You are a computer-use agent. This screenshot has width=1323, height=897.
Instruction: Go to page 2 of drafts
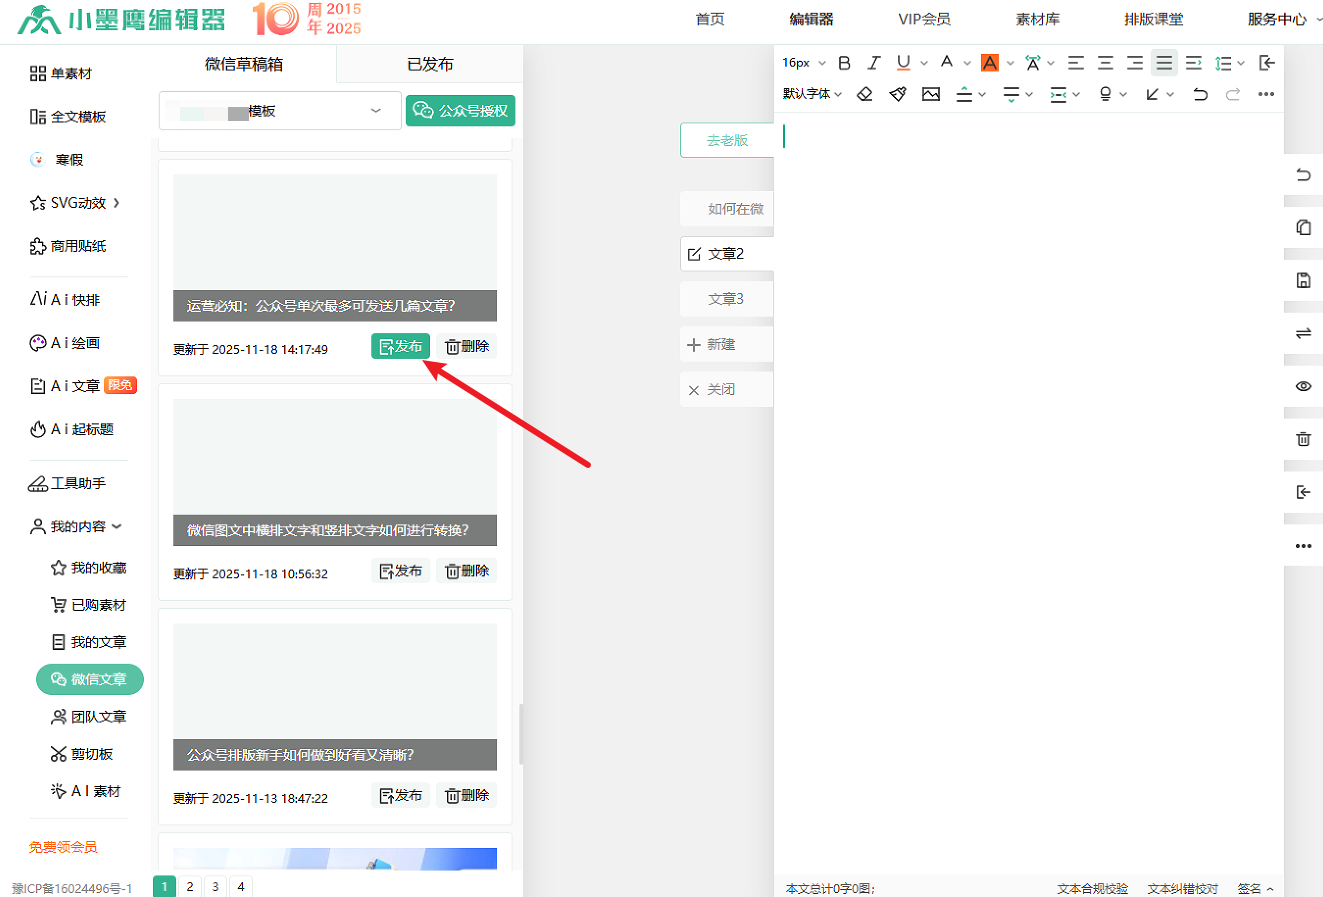point(190,887)
